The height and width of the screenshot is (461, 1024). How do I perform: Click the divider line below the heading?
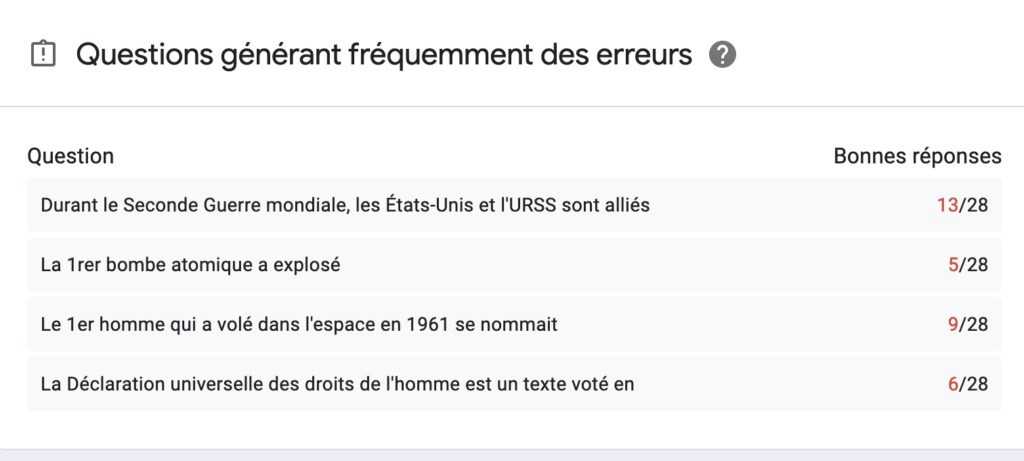point(512,106)
